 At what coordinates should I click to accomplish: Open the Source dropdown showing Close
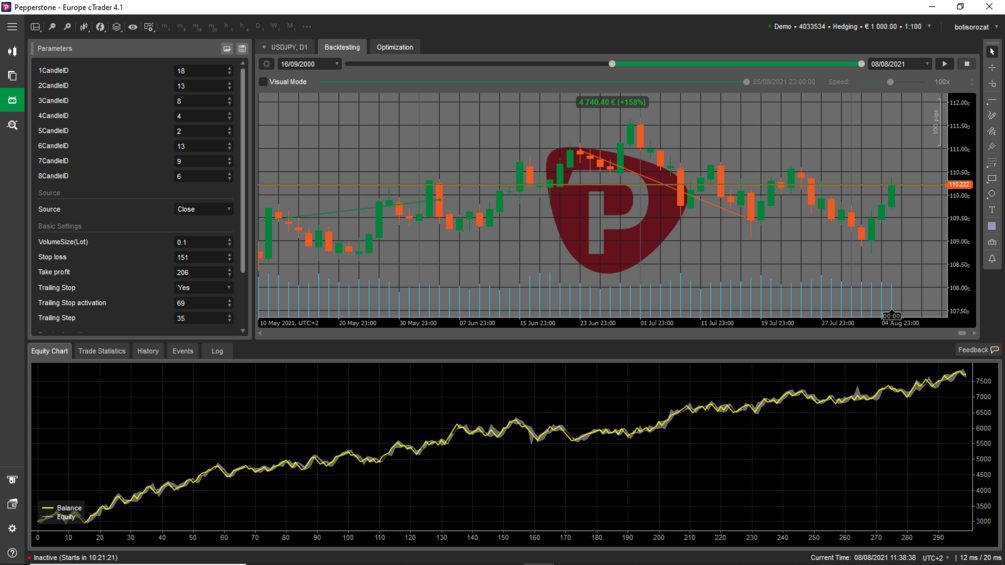pyautogui.click(x=203, y=209)
